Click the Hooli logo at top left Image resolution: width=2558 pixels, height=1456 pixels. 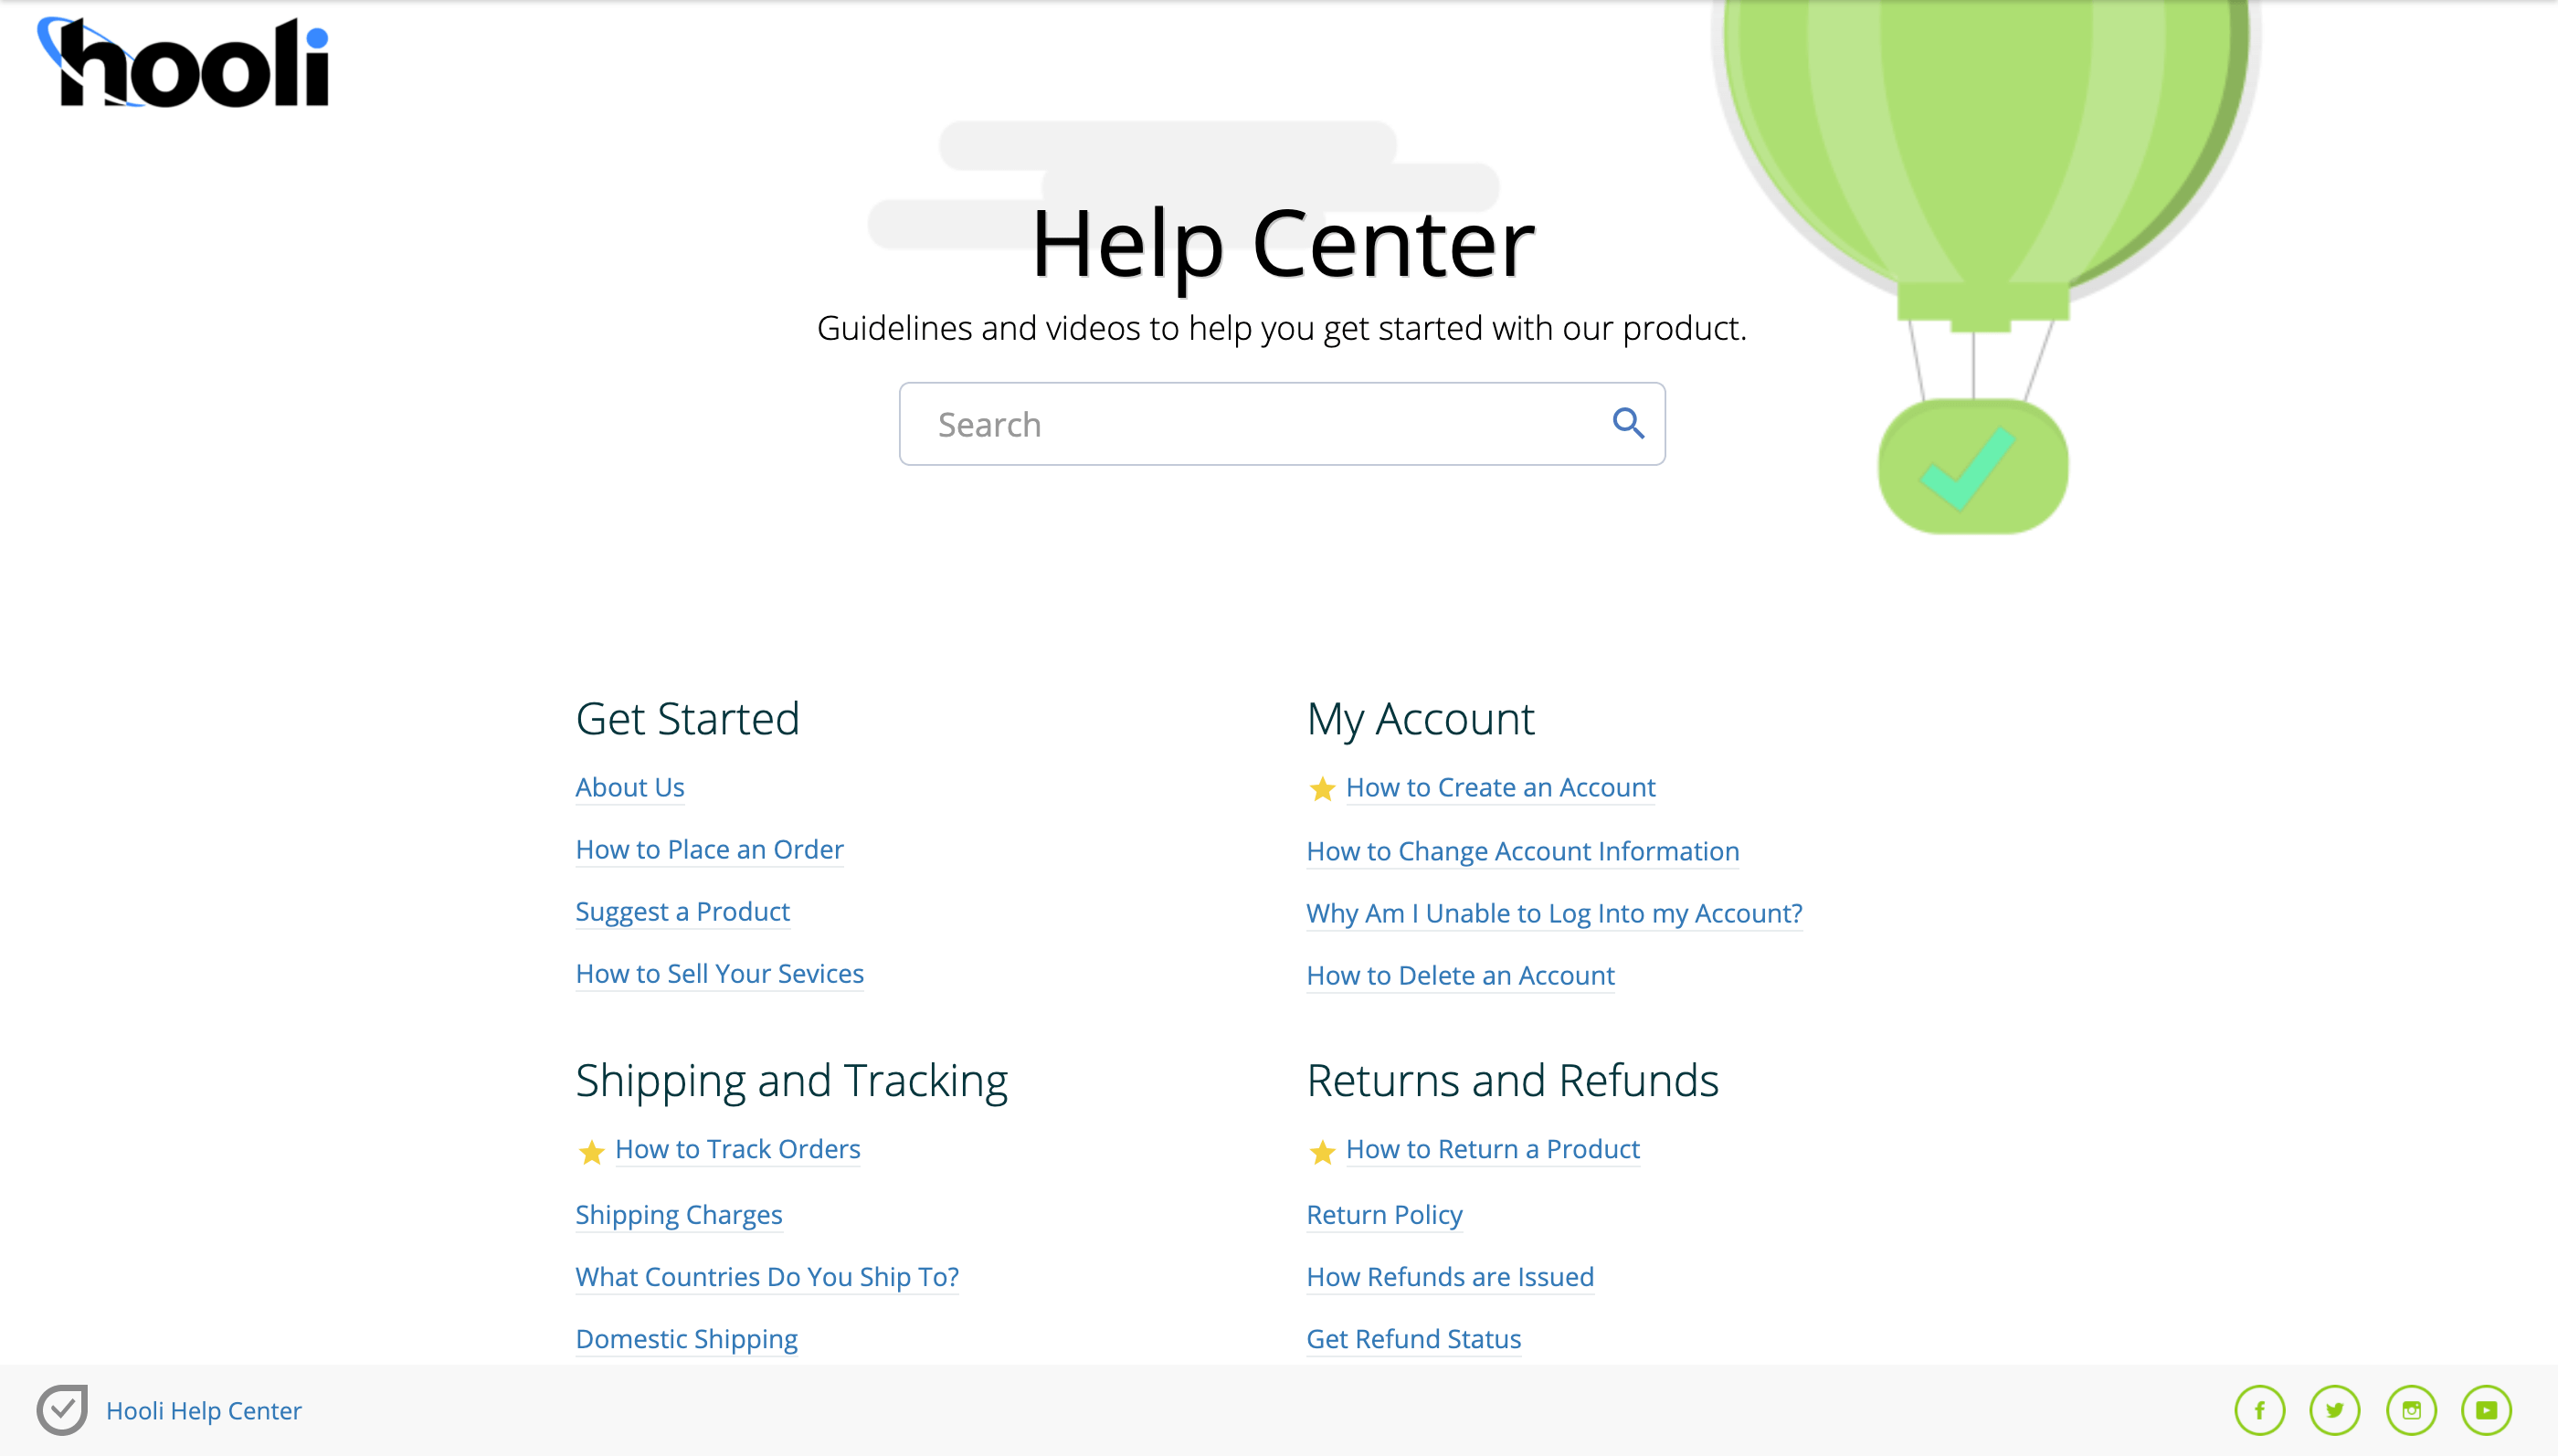coord(183,62)
